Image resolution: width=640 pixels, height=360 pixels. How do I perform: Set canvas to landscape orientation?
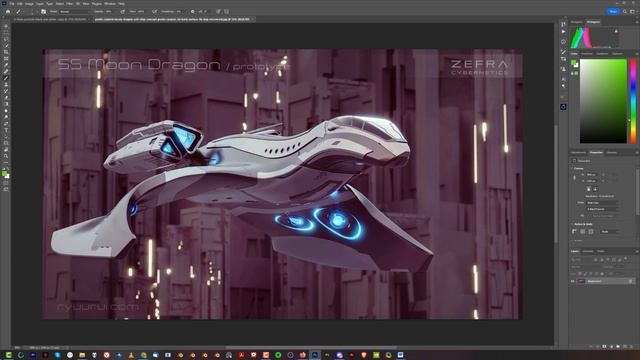pyautogui.click(x=596, y=189)
